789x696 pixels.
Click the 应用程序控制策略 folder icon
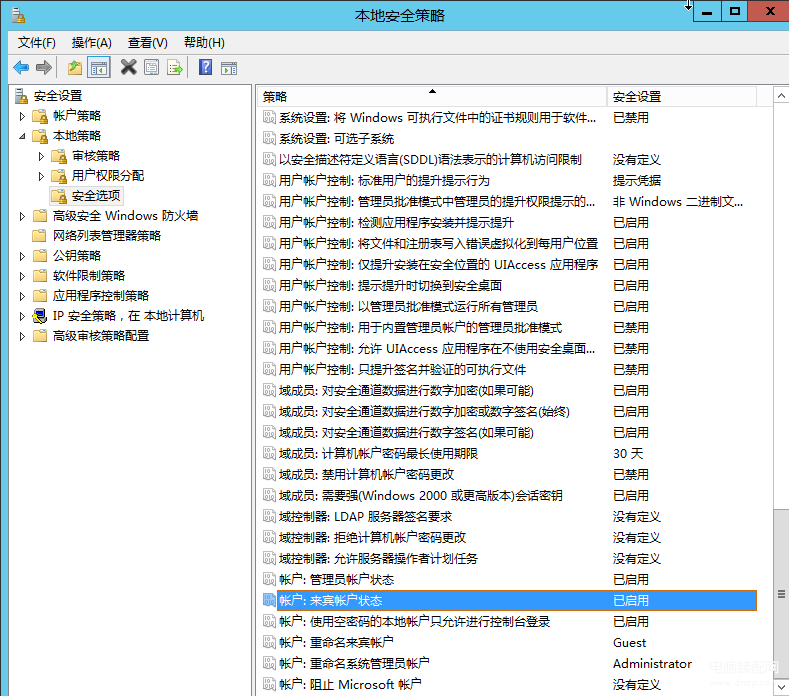tap(40, 295)
